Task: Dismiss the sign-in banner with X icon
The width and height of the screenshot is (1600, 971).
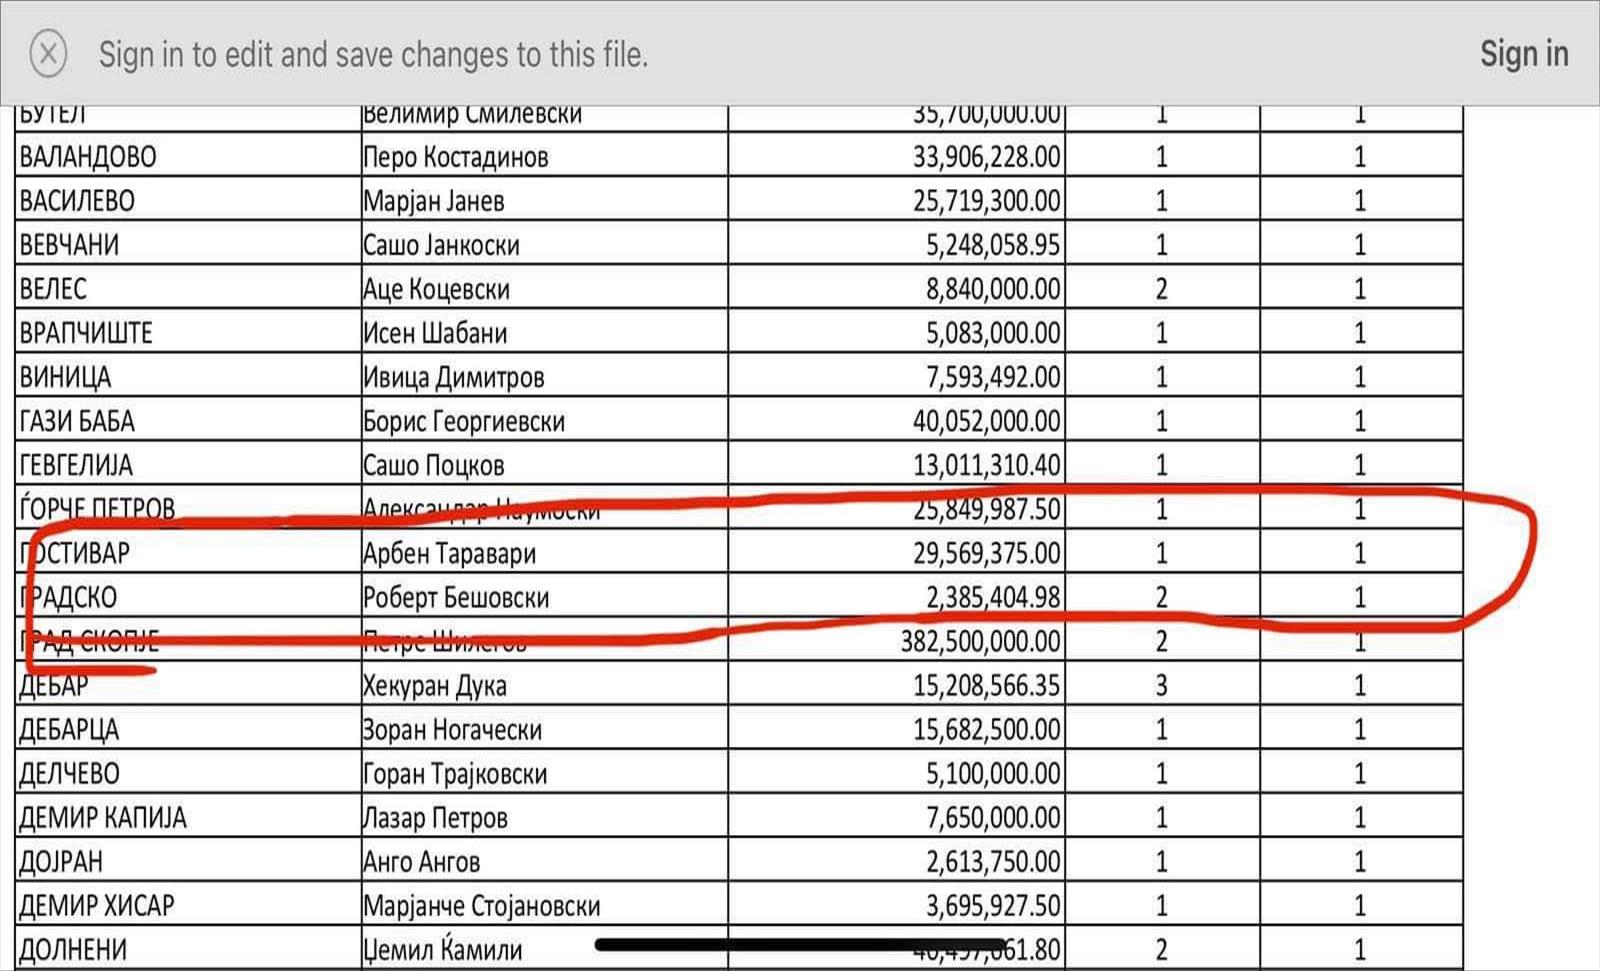Action: click(48, 53)
